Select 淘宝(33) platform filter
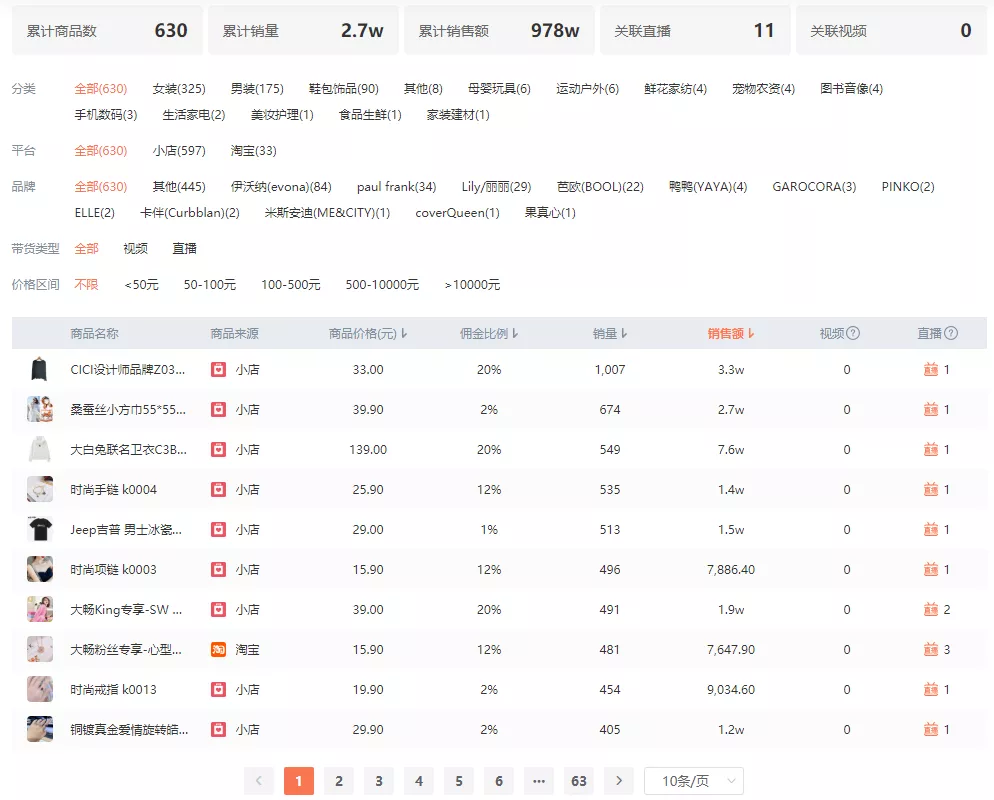The height and width of the screenshot is (800, 994). pyautogui.click(x=253, y=151)
